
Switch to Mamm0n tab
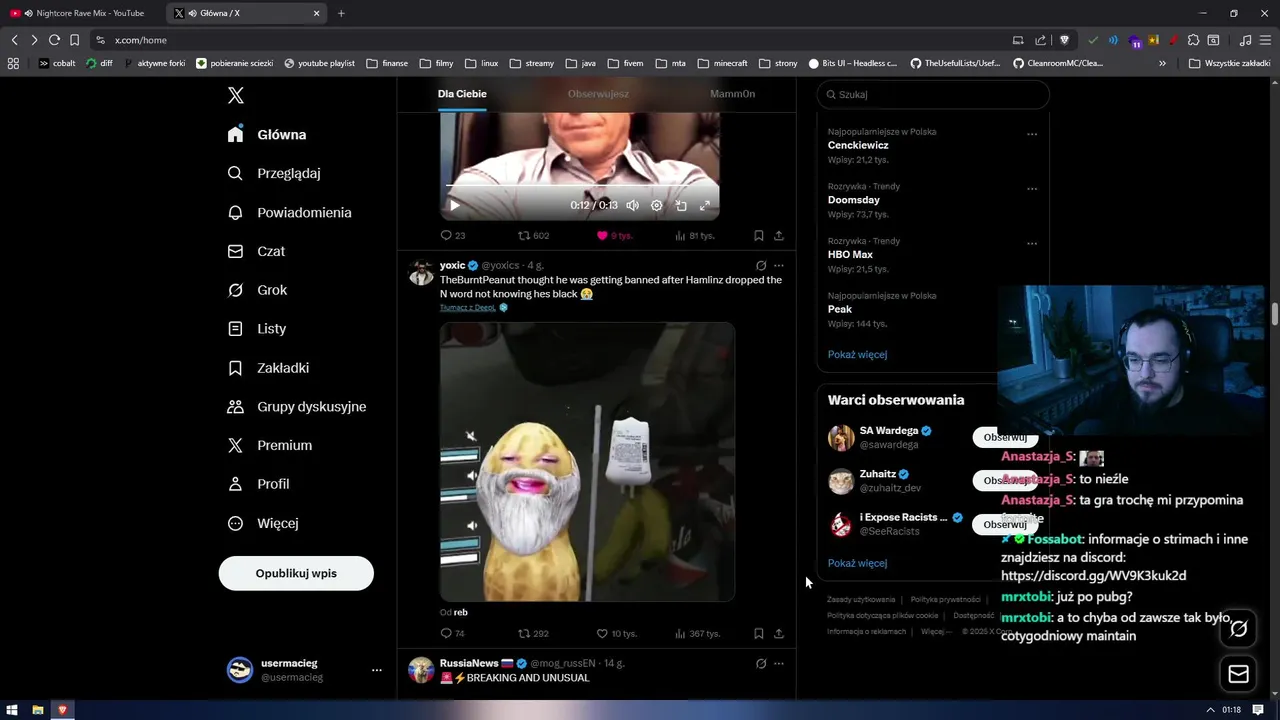[732, 94]
